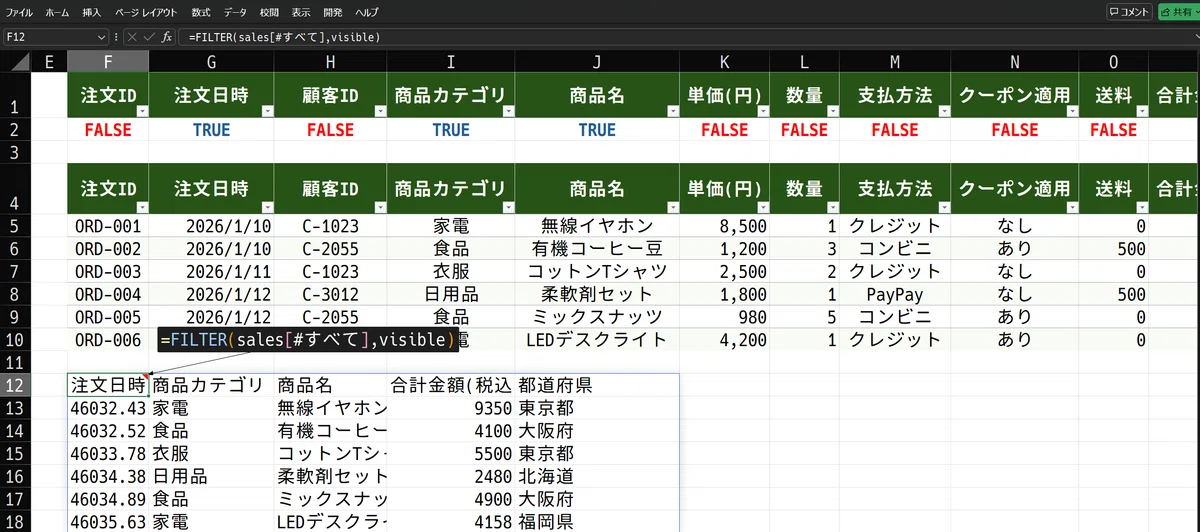1200x532 pixels.
Task: Click the formula bar cancel (X) icon
Action: [x=132, y=37]
